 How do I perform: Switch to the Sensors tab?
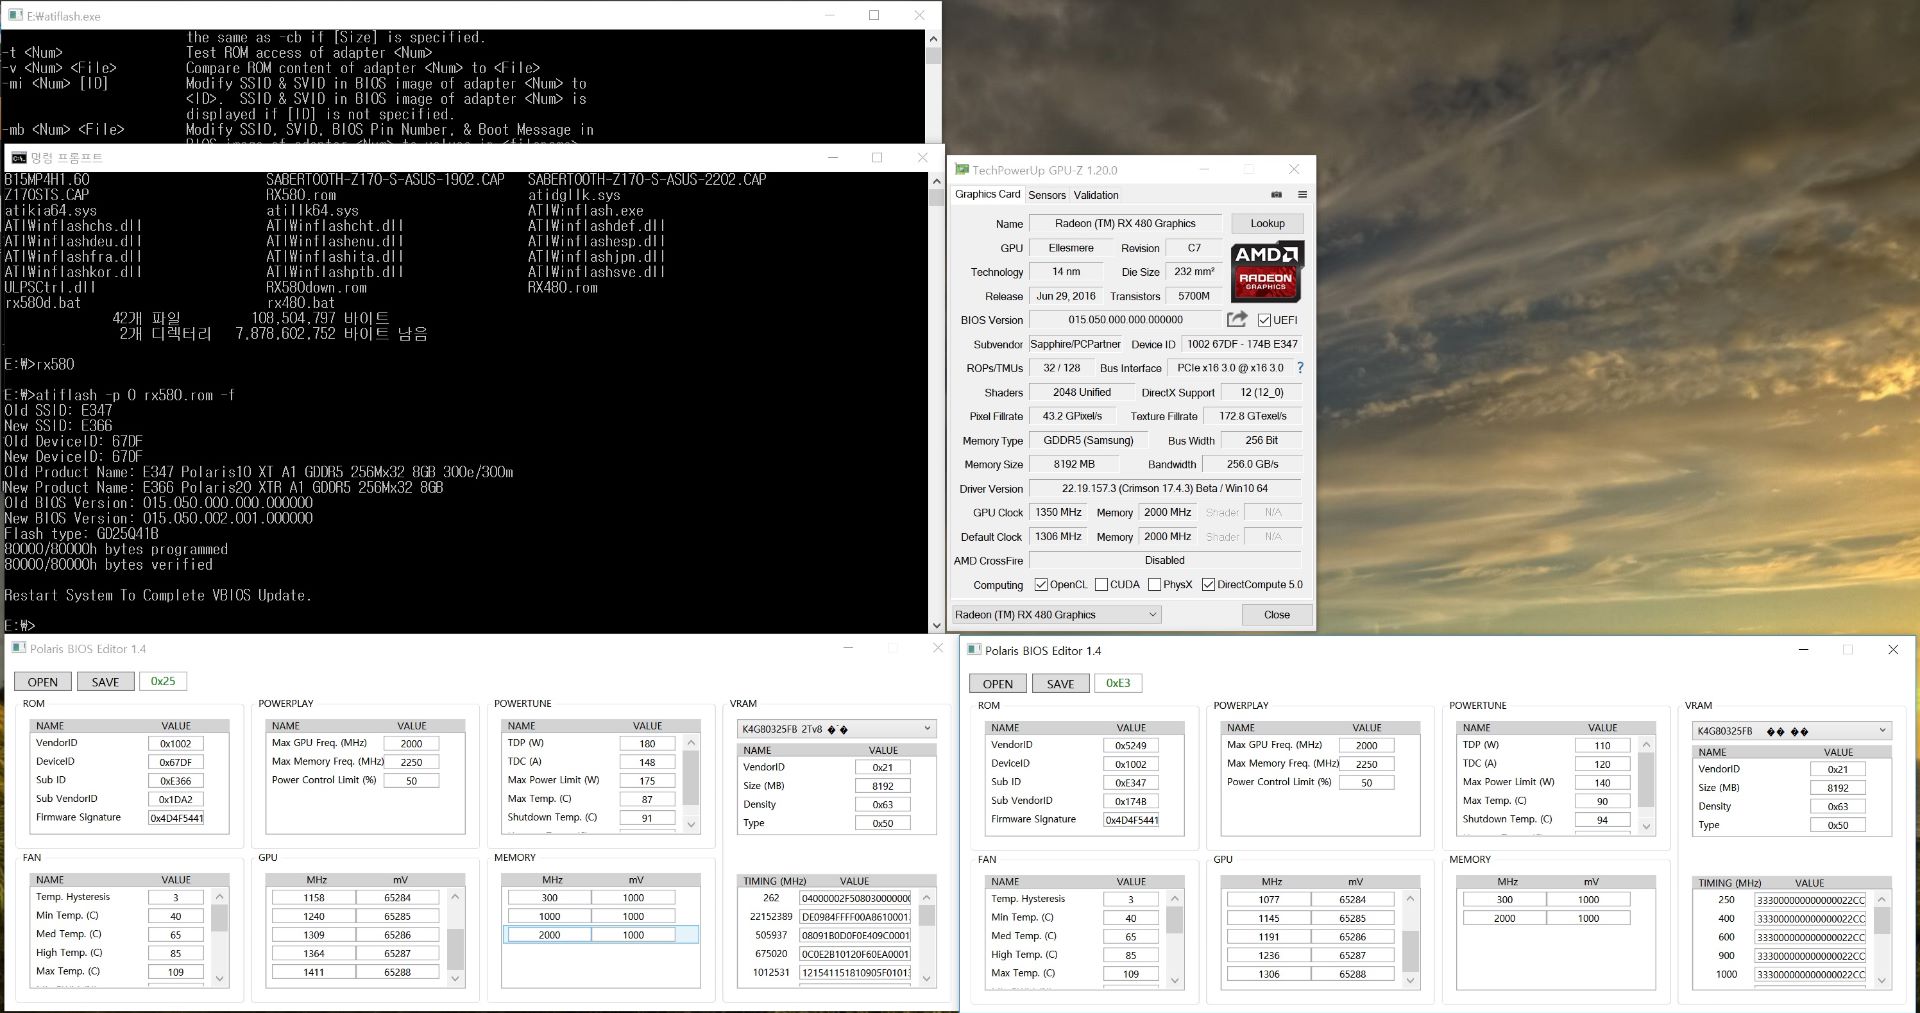1047,194
